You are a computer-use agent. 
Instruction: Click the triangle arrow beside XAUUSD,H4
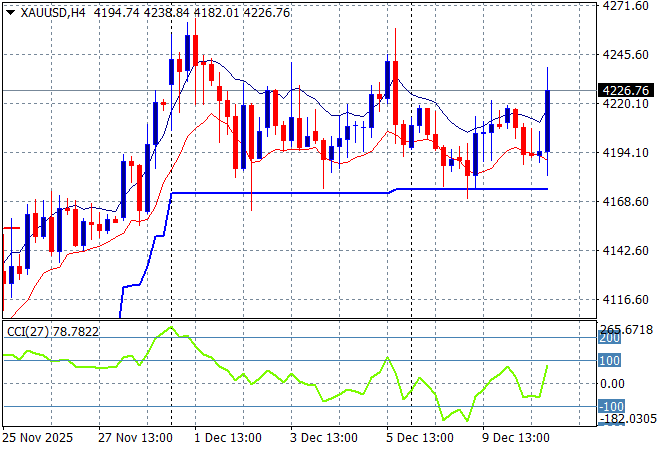(x=9, y=11)
